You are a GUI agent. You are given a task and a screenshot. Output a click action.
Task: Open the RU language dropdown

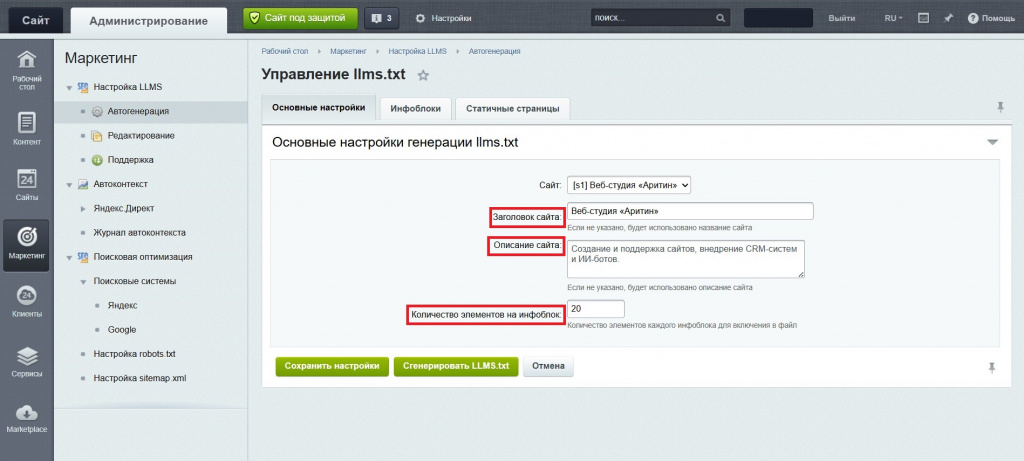coord(893,18)
